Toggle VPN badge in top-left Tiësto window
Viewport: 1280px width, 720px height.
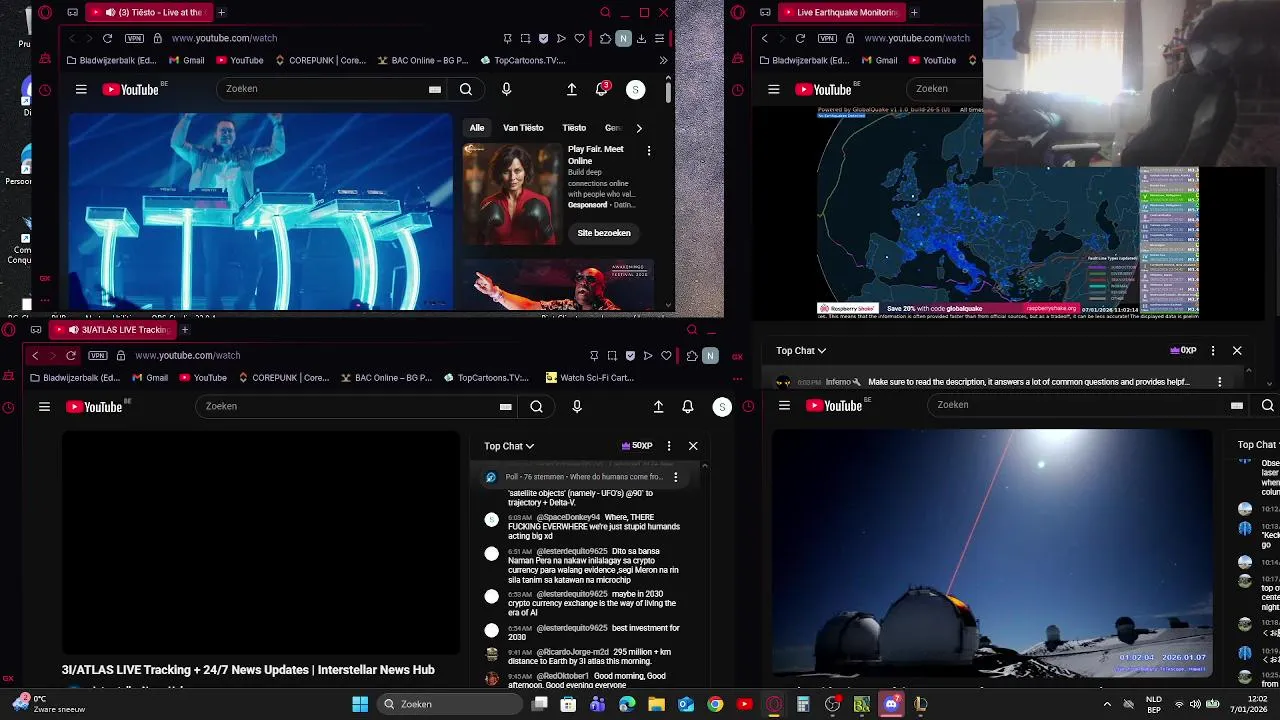pos(134,38)
